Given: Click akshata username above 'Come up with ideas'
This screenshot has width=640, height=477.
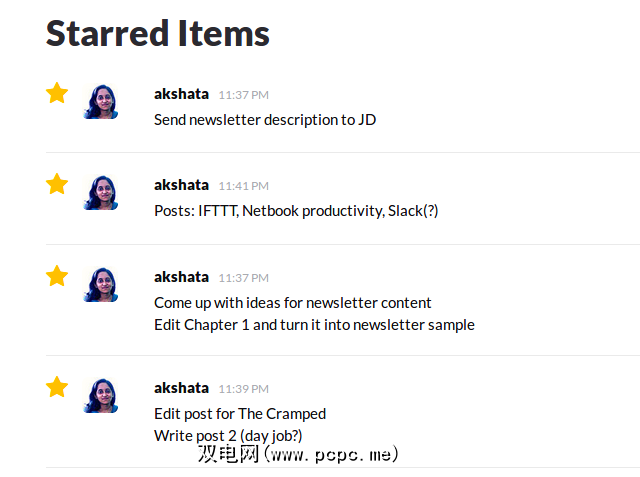Looking at the screenshot, I should [181, 277].
